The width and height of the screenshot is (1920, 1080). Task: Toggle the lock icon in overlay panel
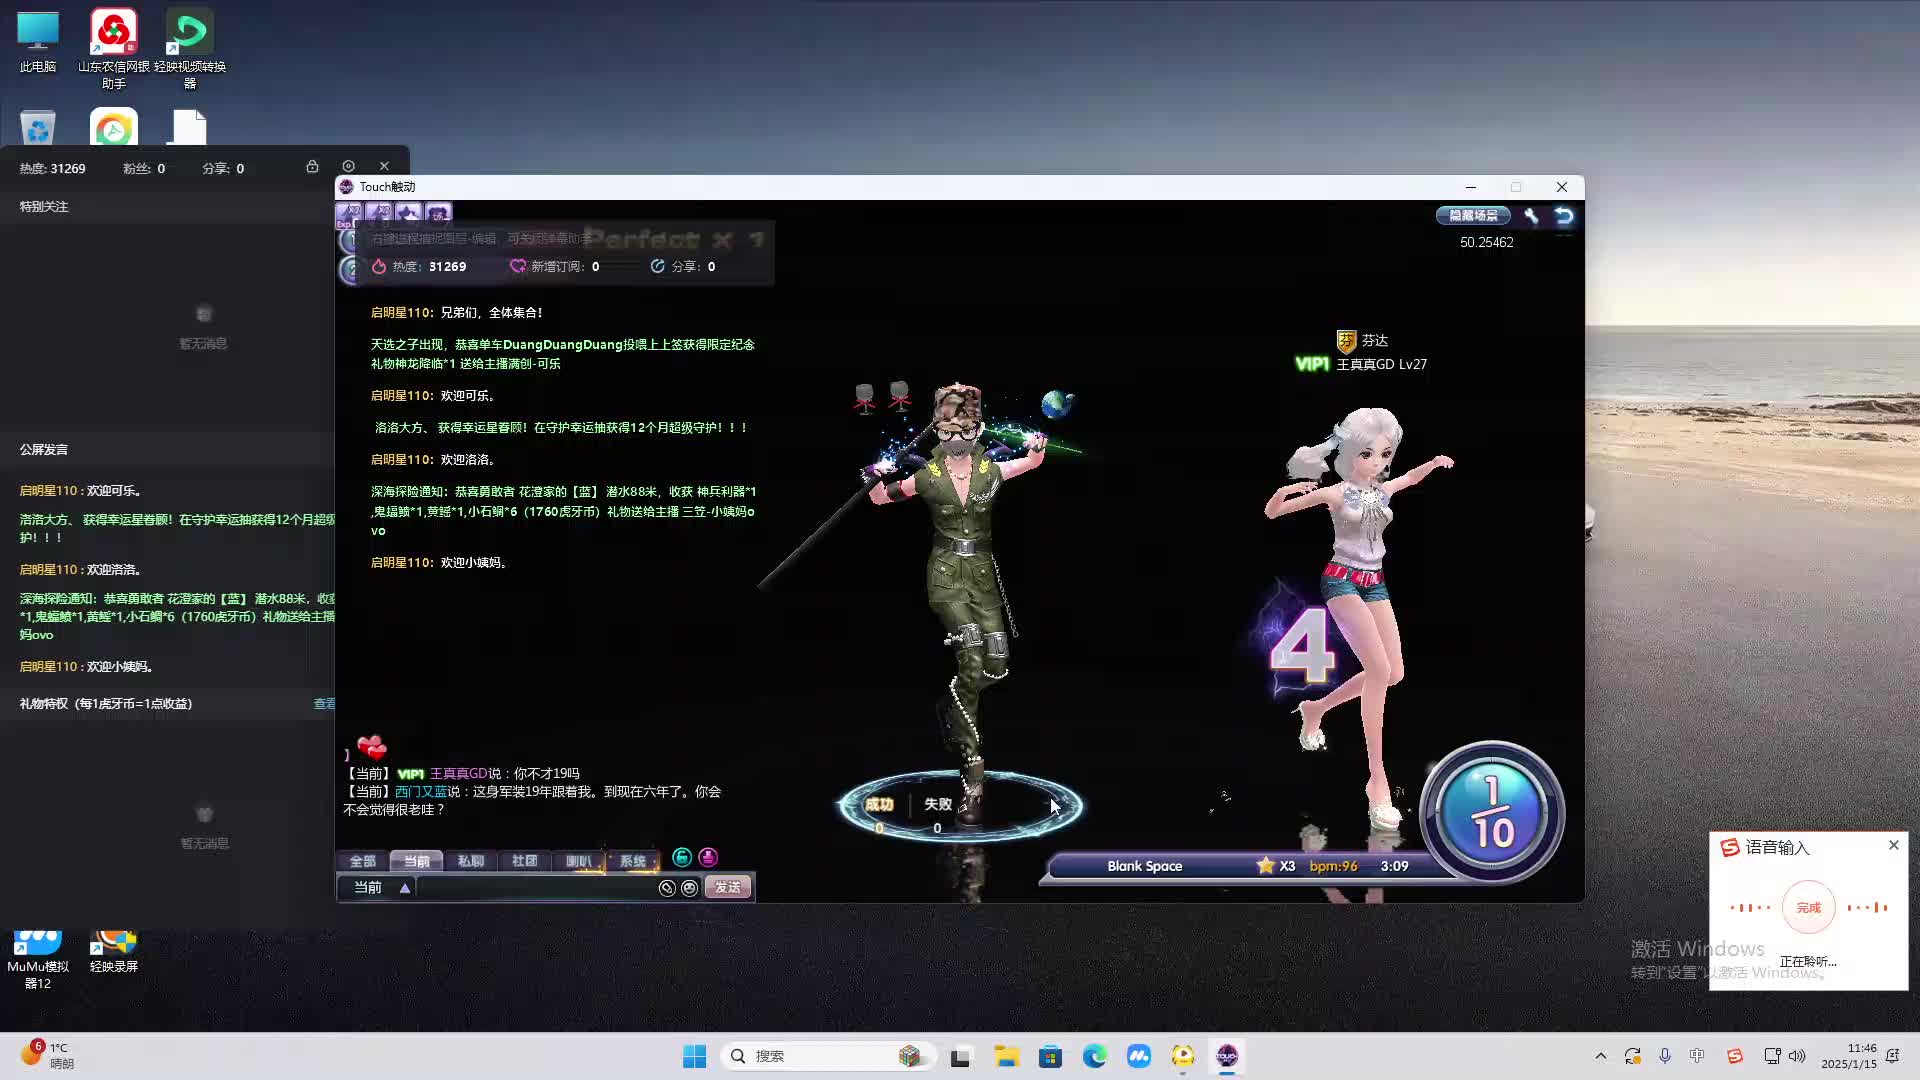coord(312,166)
